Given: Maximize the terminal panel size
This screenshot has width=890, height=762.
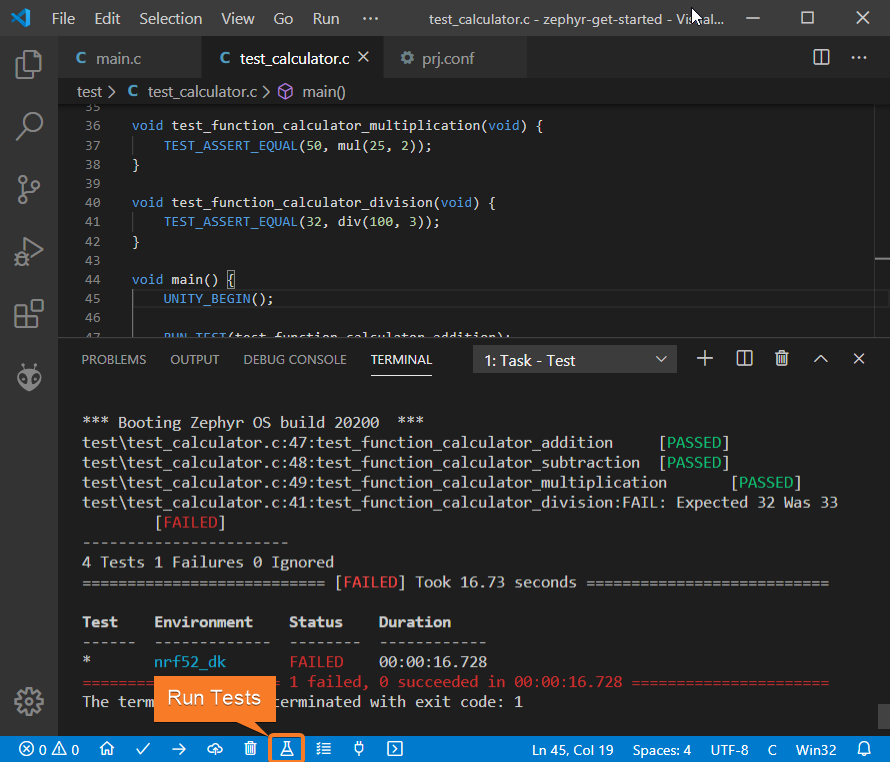Looking at the screenshot, I should pos(820,359).
